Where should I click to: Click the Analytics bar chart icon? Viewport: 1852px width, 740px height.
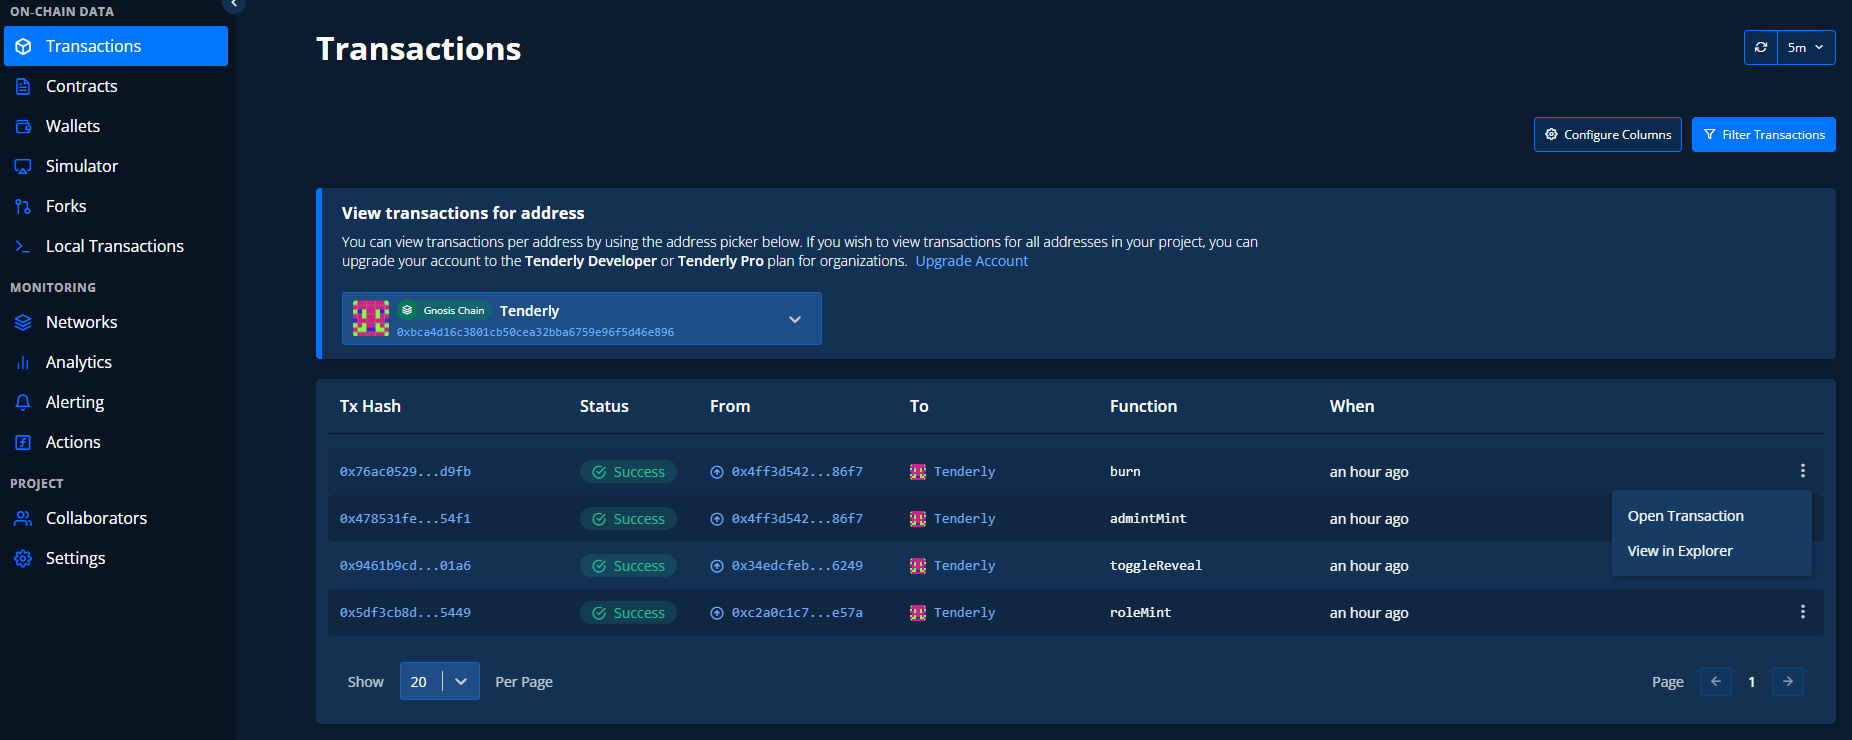(x=23, y=362)
